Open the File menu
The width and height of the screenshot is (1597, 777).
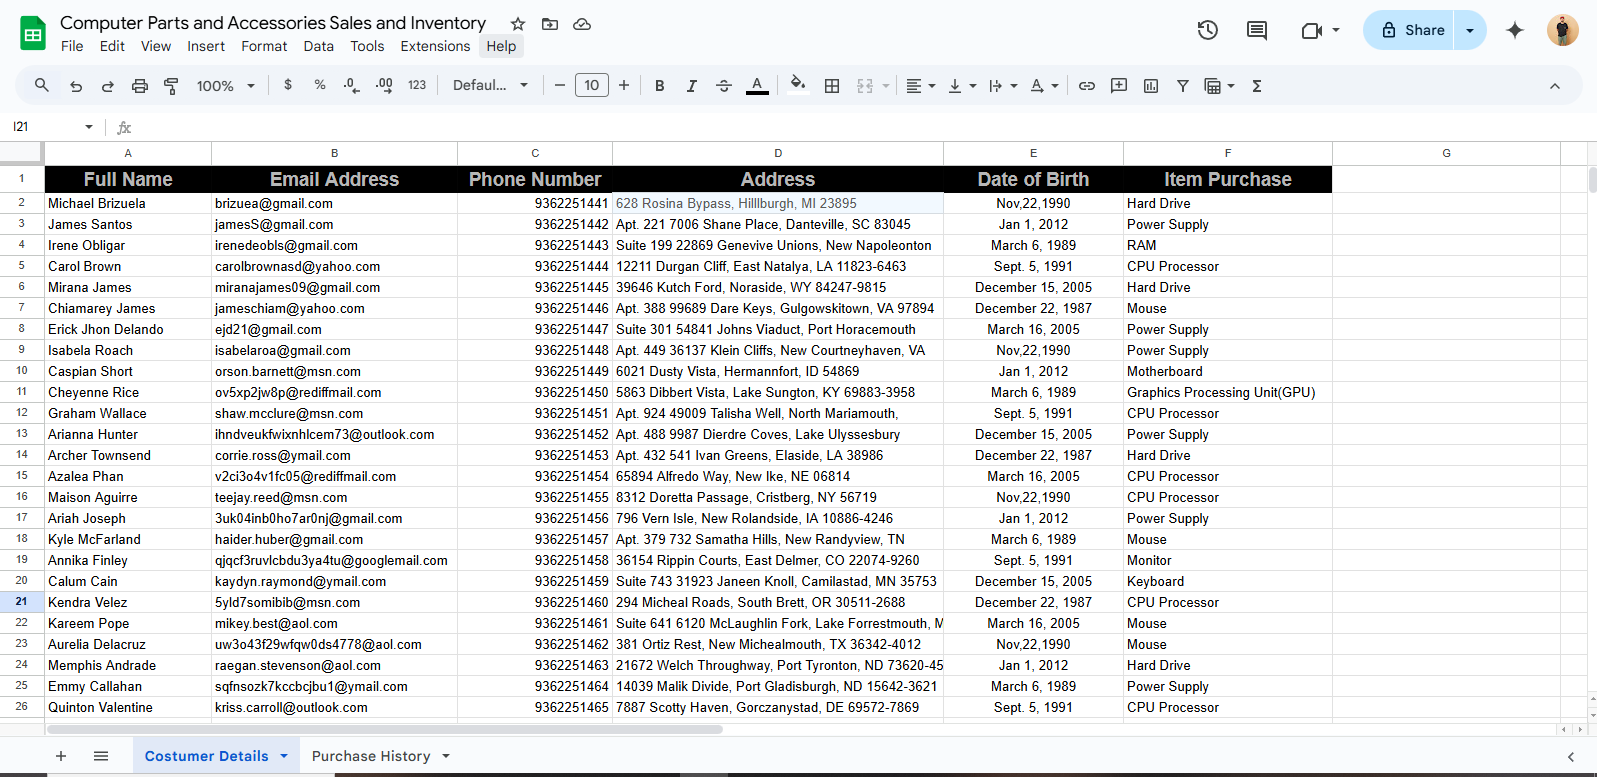(72, 46)
